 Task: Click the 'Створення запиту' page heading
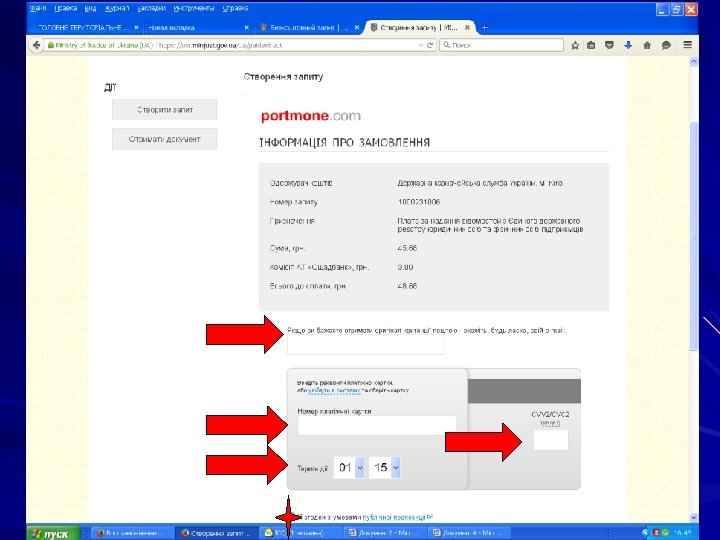[283, 77]
